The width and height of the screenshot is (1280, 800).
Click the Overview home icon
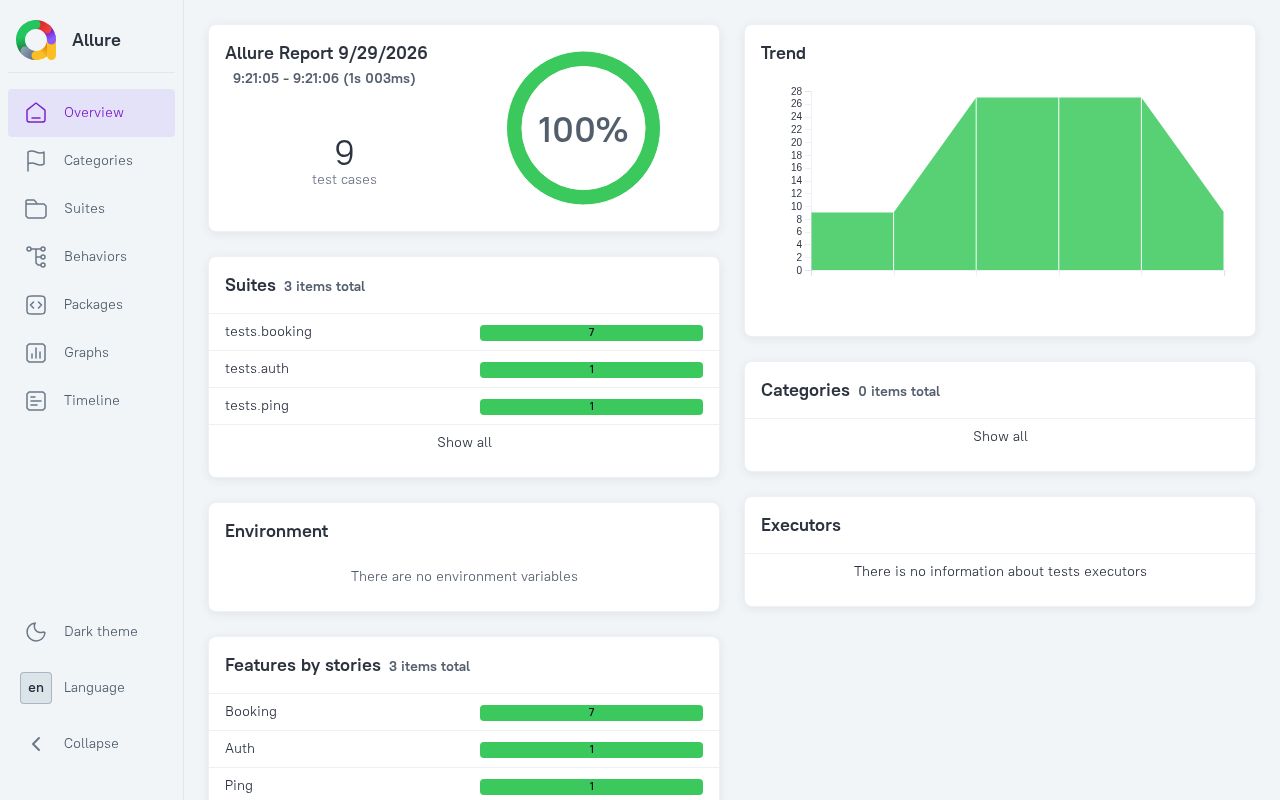click(x=36, y=112)
